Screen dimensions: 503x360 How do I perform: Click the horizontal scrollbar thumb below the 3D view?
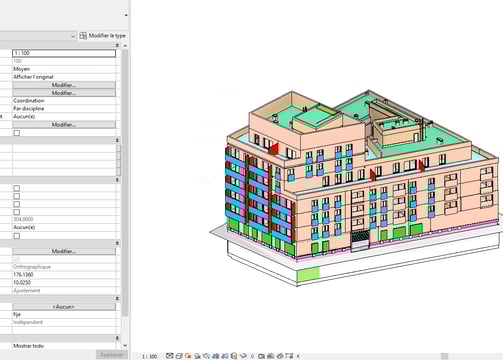coord(444,356)
